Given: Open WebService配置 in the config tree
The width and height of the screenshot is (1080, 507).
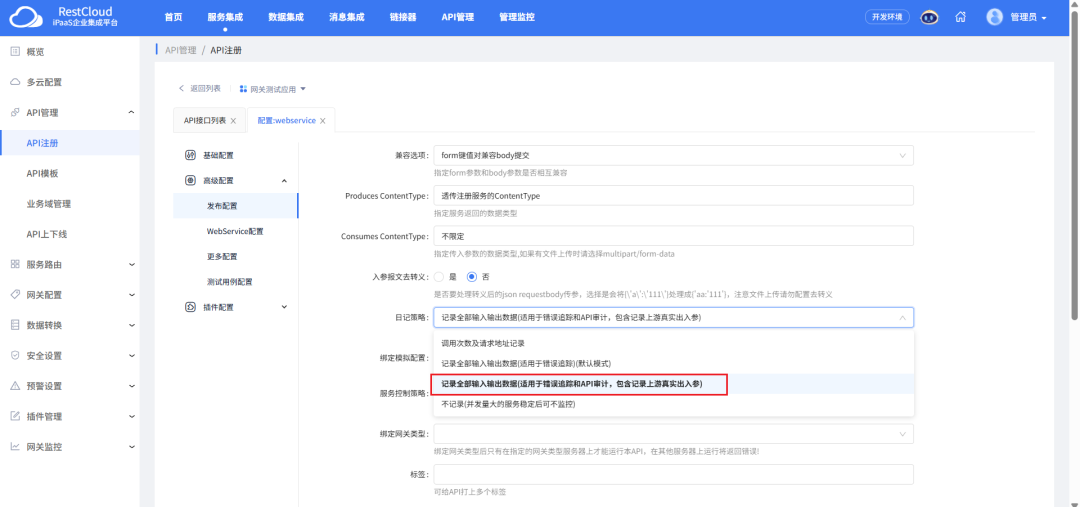Looking at the screenshot, I should [x=235, y=231].
